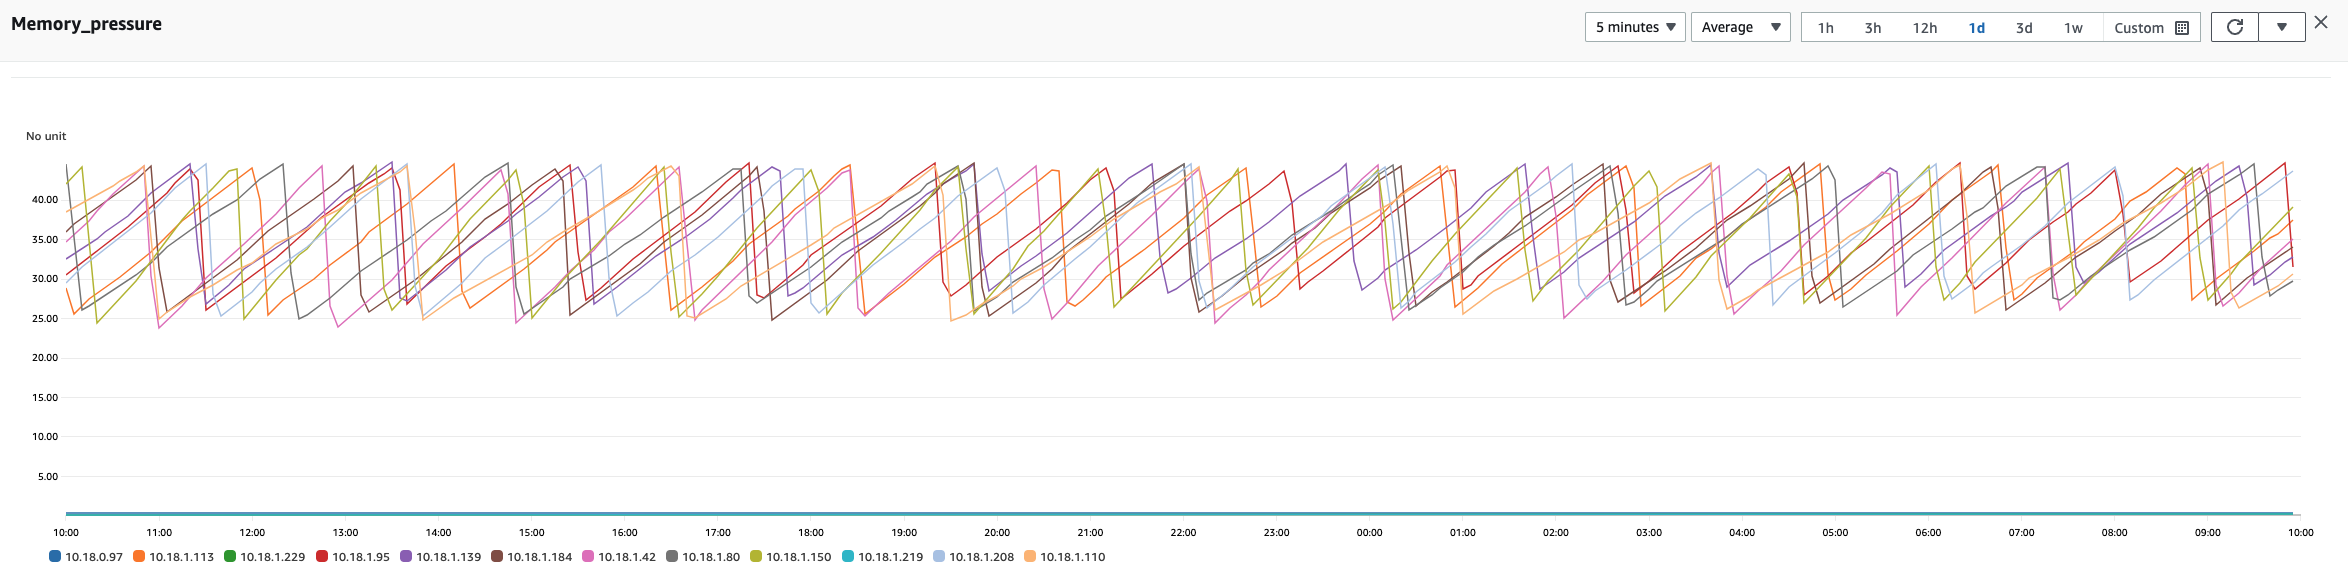Click the 40.00 y-axis value
This screenshot has width=2348, height=585.
45,200
